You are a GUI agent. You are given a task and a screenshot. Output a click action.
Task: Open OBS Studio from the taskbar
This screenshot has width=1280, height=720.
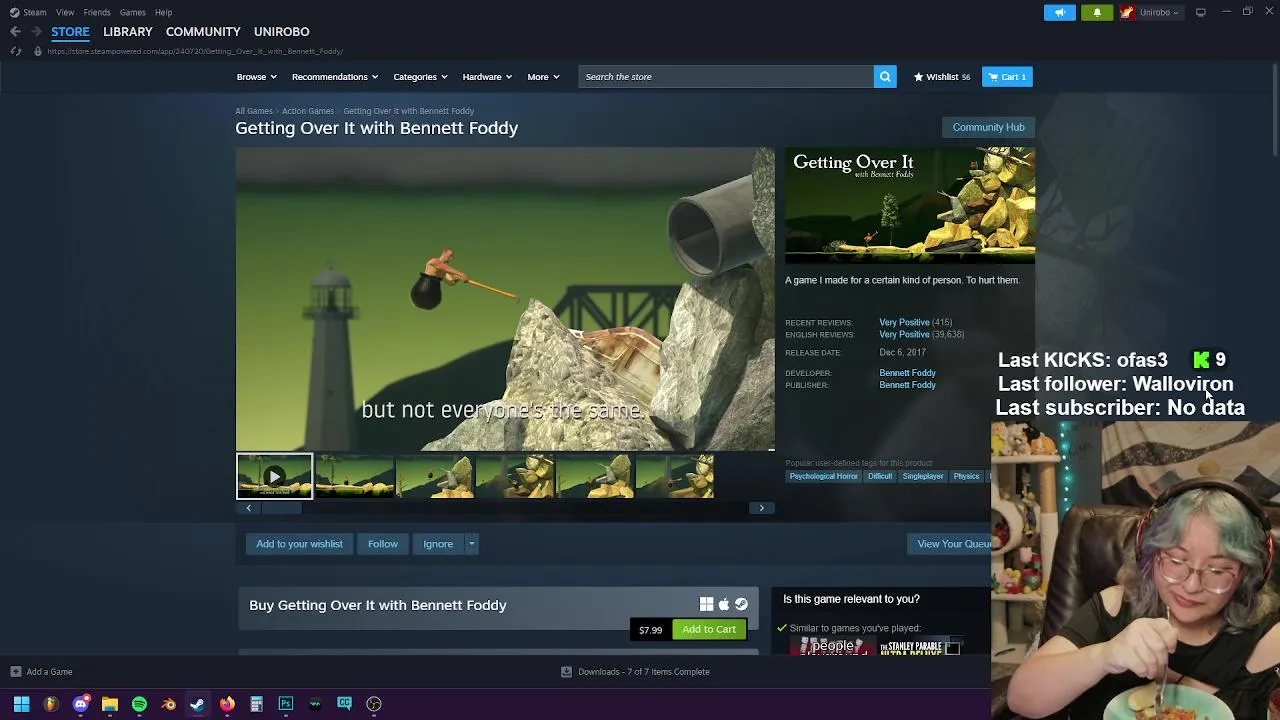[374, 704]
